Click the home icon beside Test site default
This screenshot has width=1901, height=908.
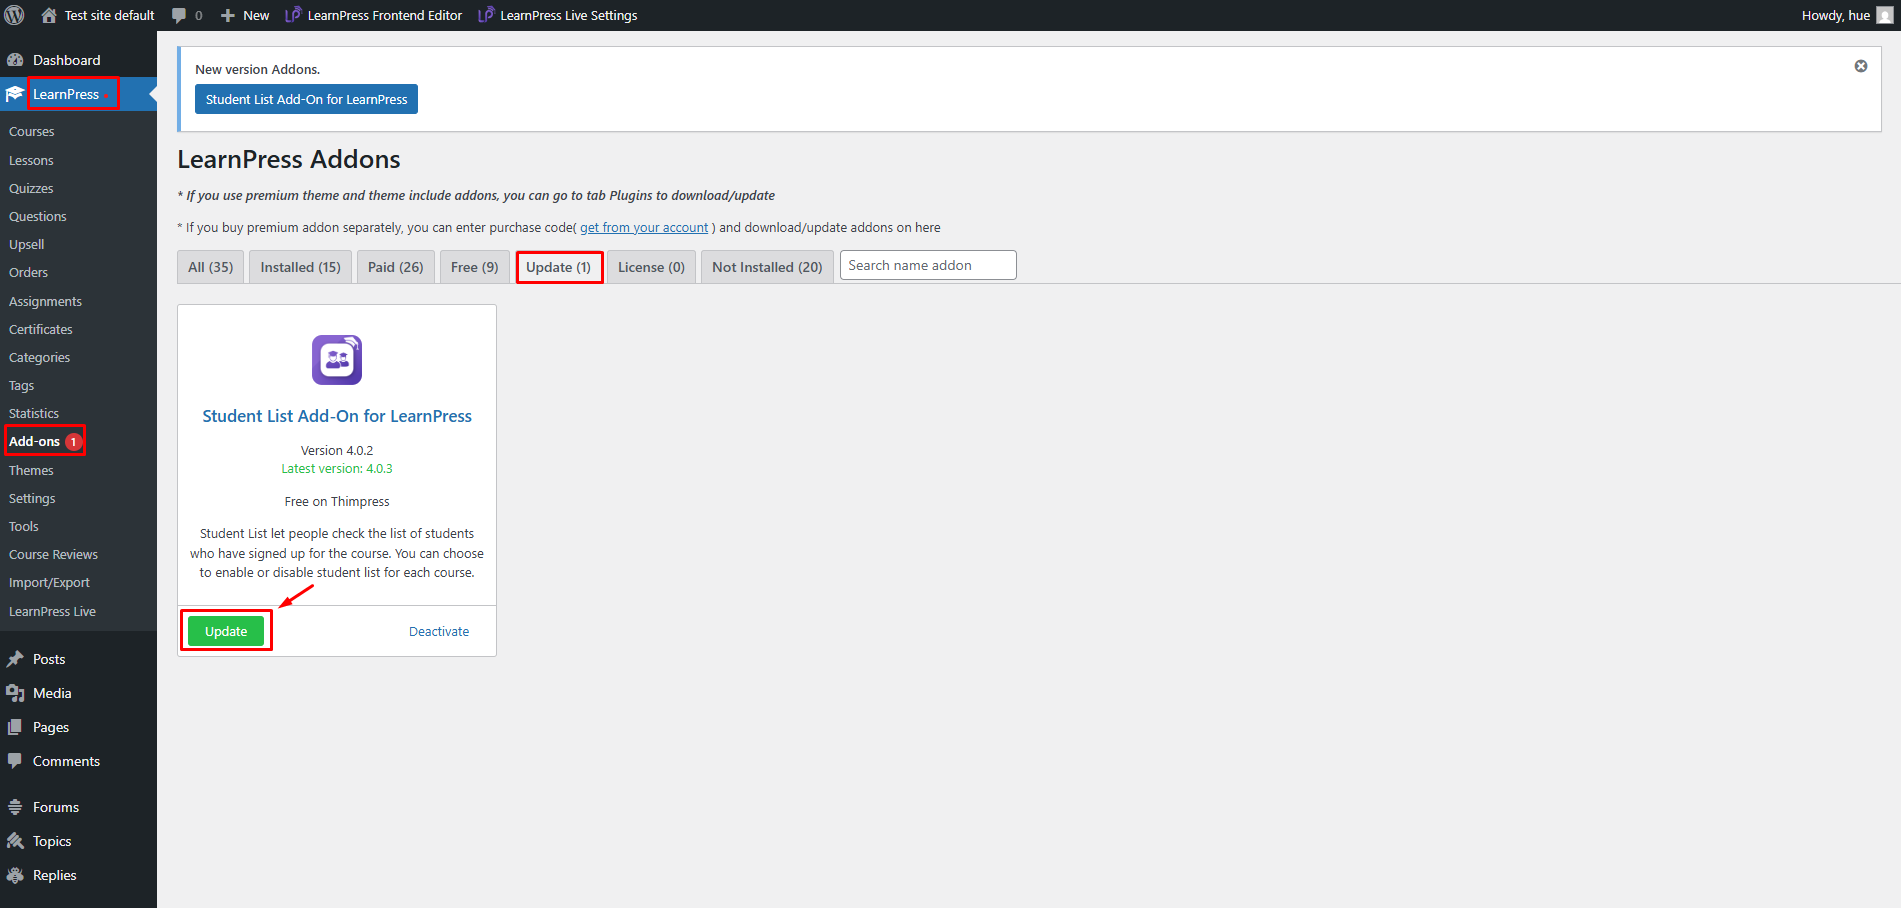49,15
